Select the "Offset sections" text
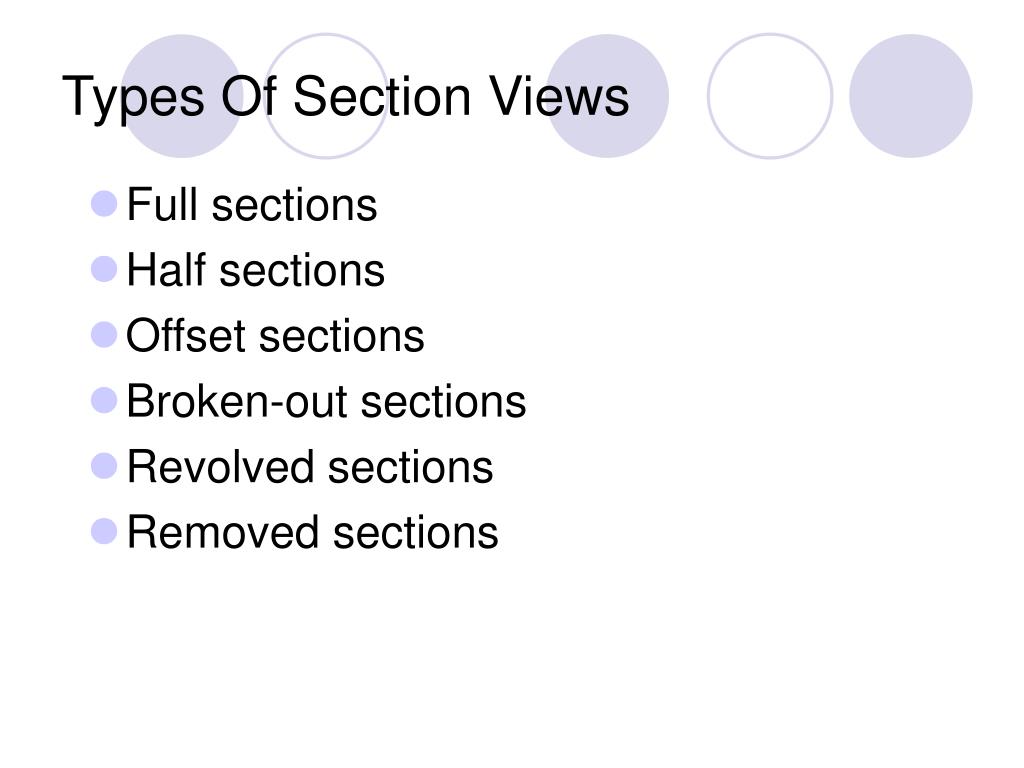Viewport: 1024px width, 768px height. point(276,336)
